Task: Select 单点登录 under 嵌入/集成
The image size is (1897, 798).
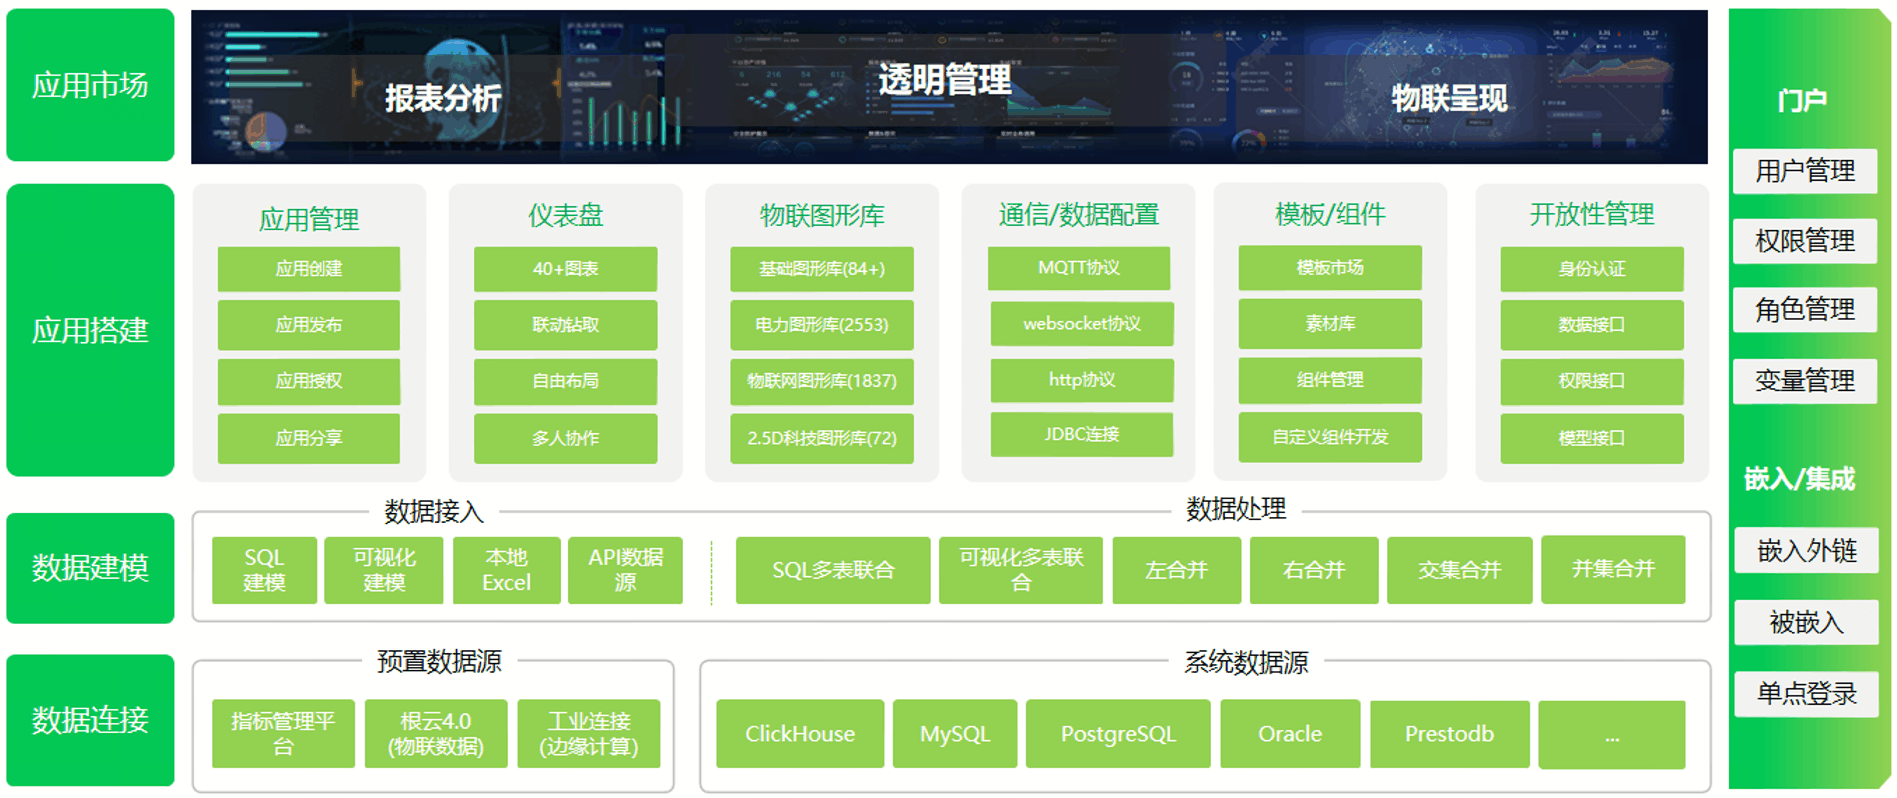Action: point(1805,694)
